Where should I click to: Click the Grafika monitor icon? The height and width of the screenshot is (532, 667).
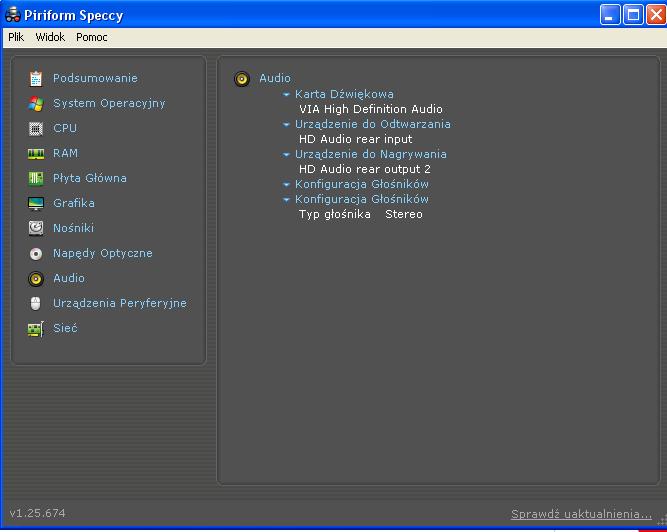tap(36, 203)
